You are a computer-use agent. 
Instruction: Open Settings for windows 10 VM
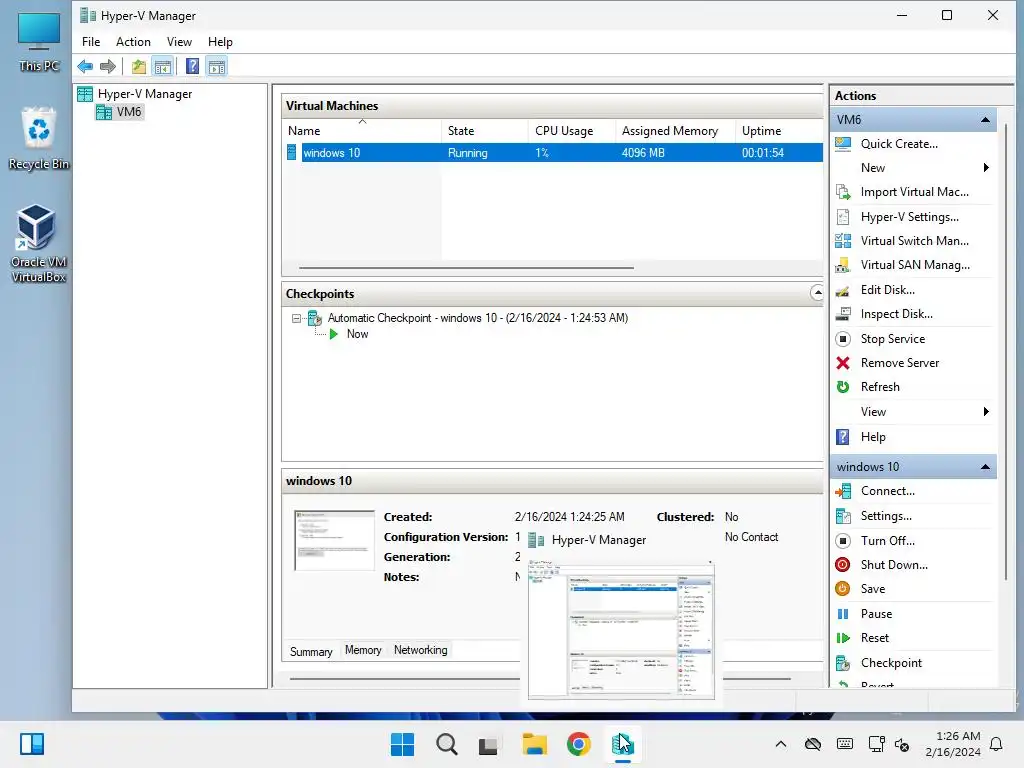point(886,516)
